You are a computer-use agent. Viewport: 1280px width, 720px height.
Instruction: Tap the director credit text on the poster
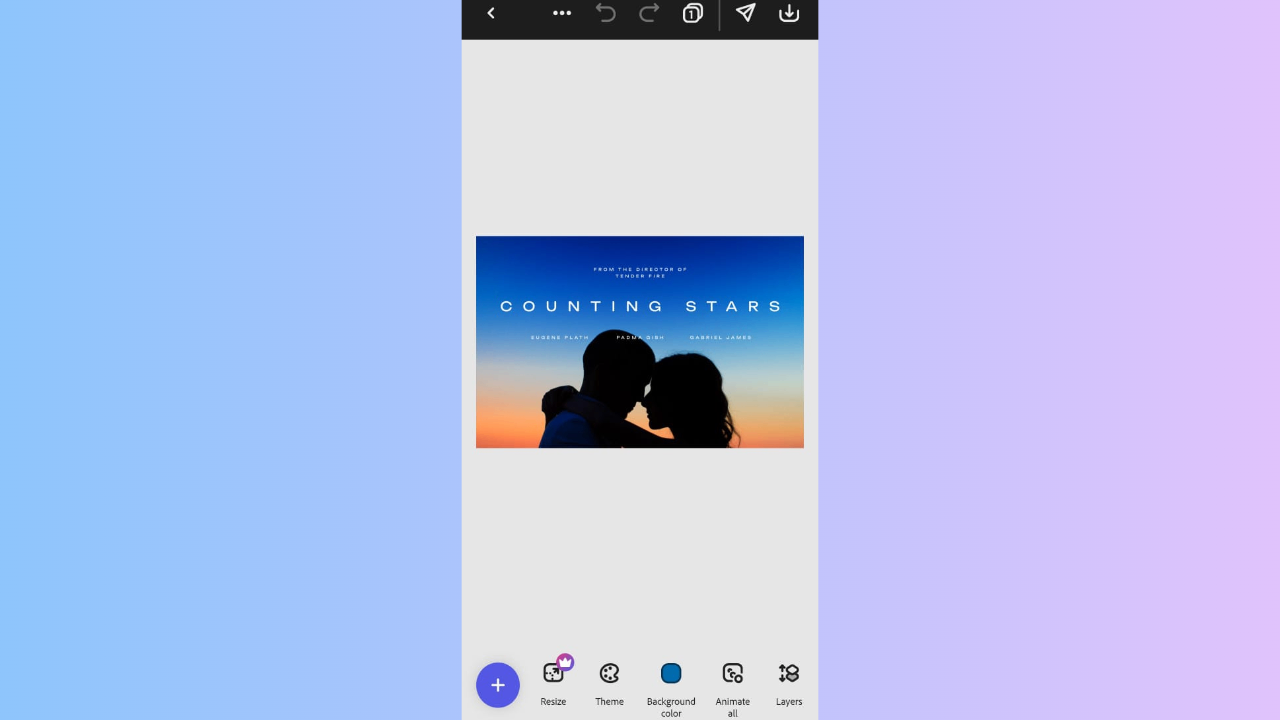click(640, 272)
